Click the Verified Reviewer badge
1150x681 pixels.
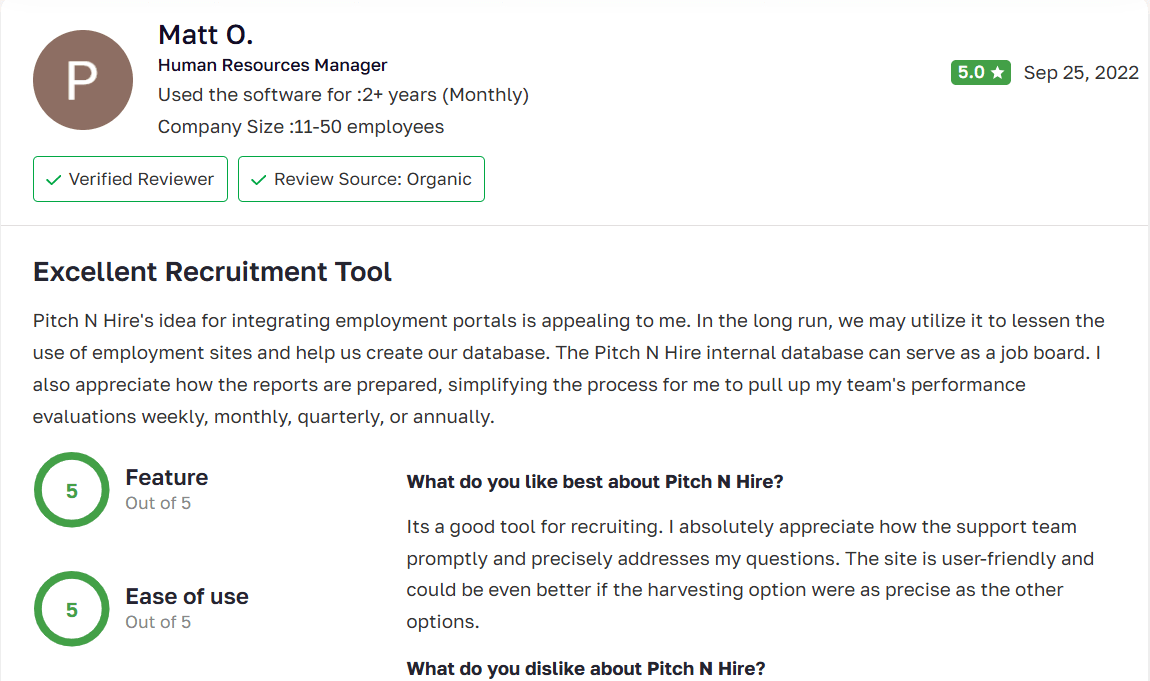pyautogui.click(x=130, y=179)
